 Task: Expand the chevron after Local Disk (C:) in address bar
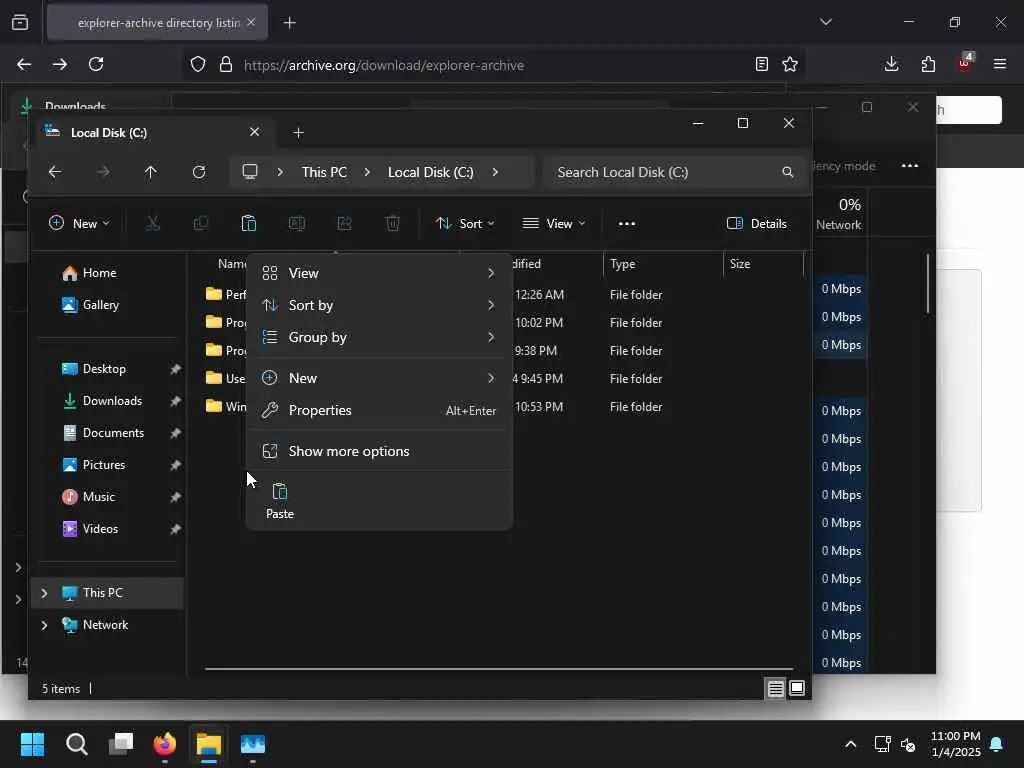point(495,172)
